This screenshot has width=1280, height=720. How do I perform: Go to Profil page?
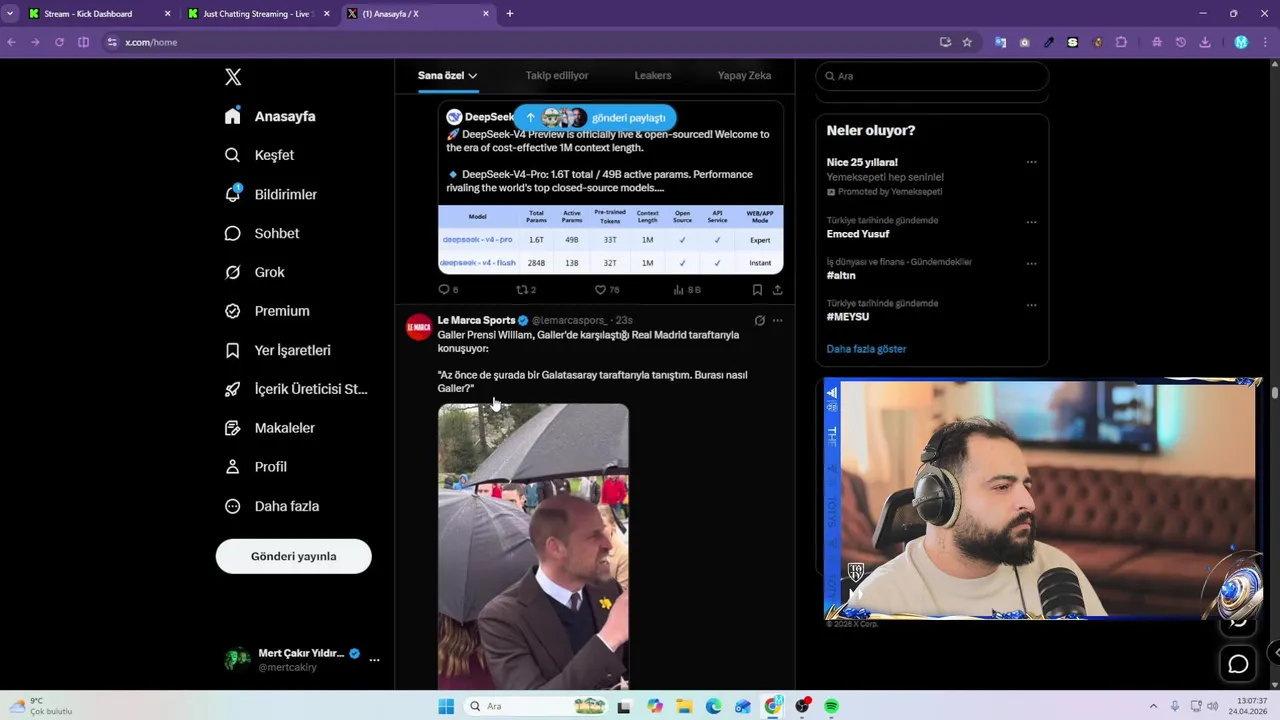[256, 467]
